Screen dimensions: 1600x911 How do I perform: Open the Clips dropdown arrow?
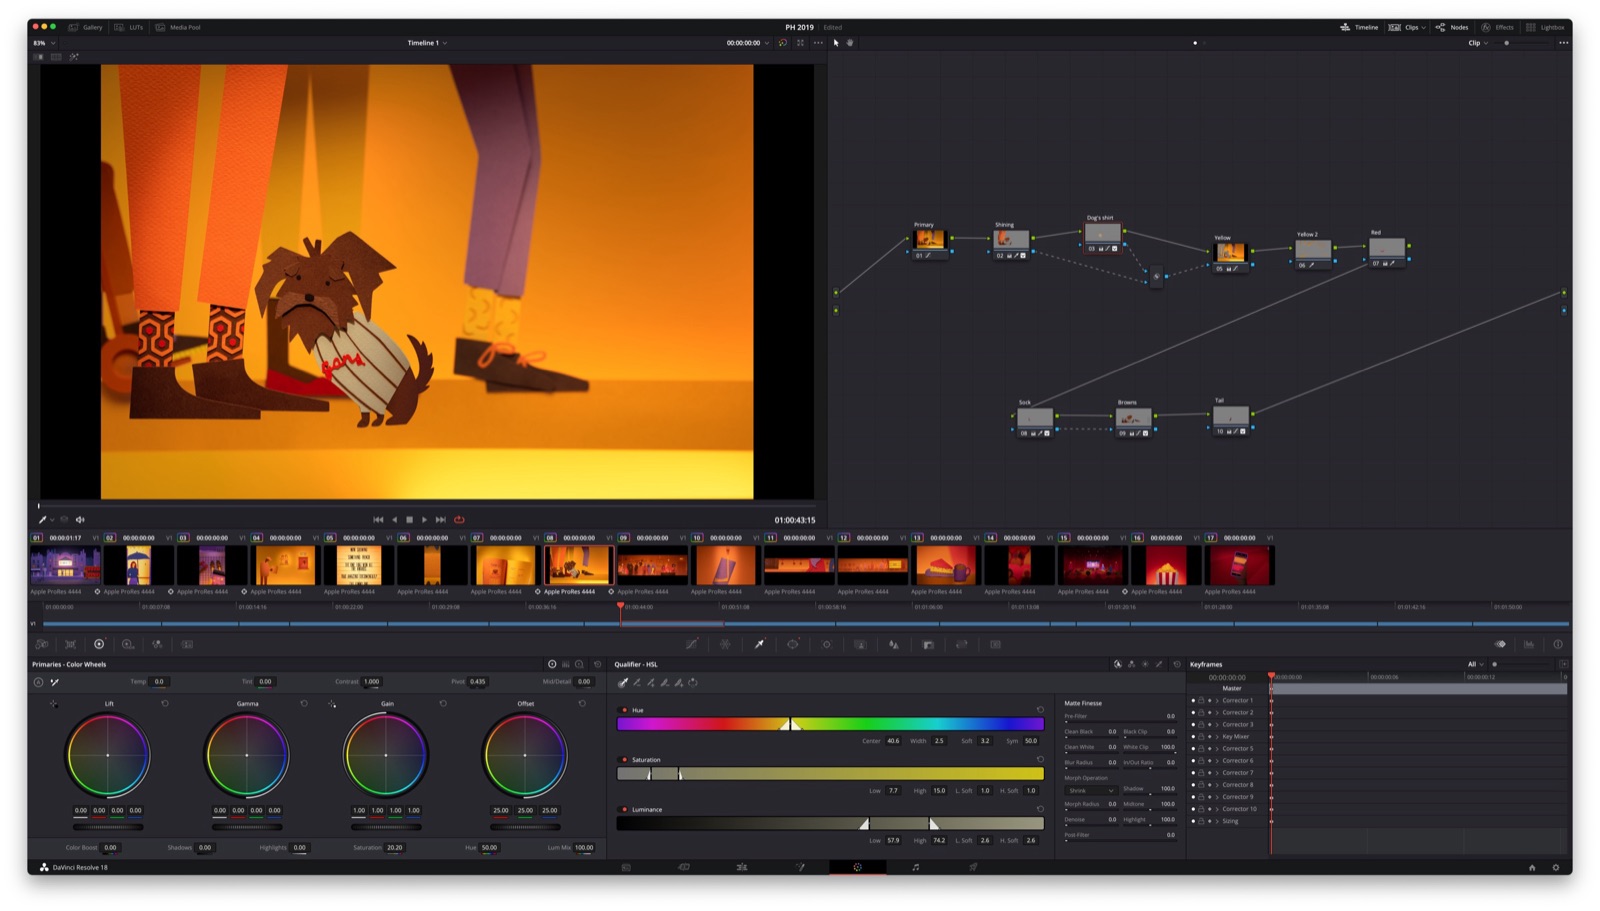(1423, 27)
